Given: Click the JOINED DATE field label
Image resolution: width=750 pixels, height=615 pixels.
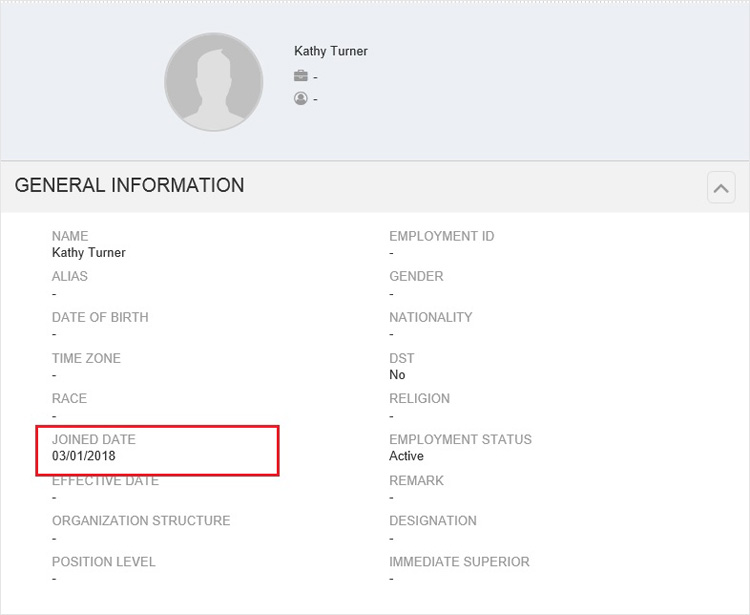Looking at the screenshot, I should (94, 439).
